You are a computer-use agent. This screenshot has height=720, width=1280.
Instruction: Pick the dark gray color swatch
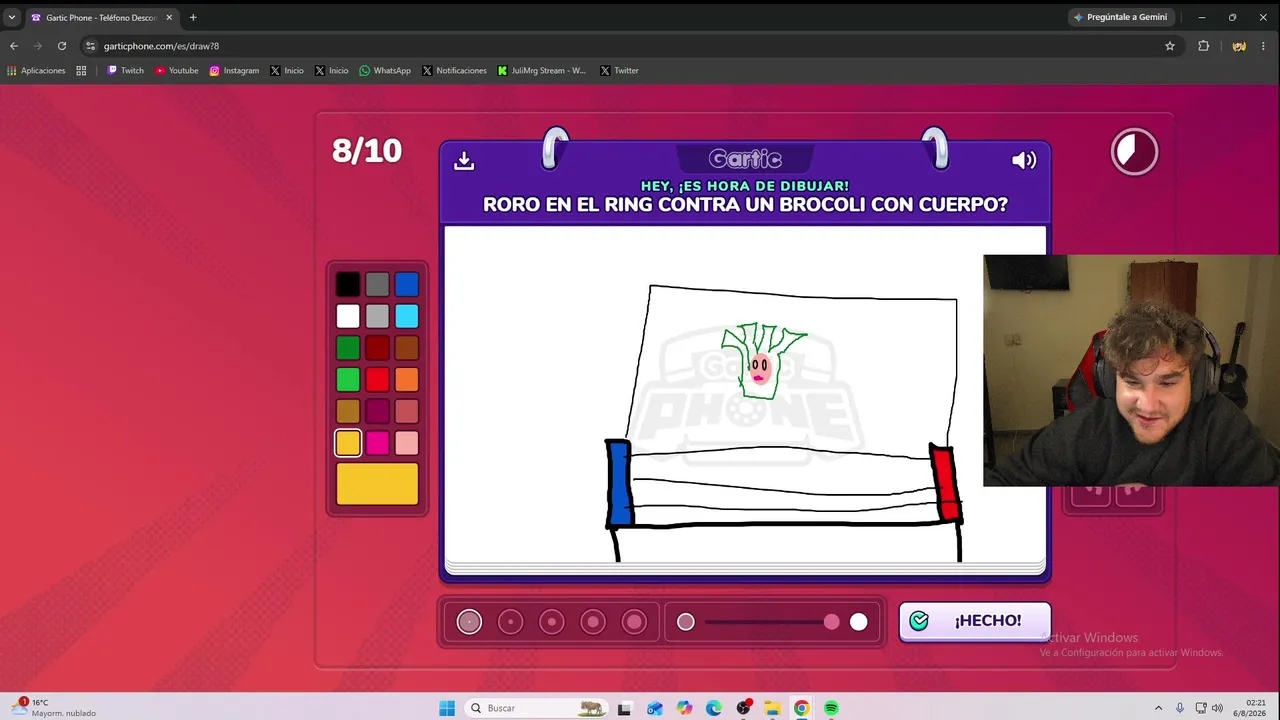point(377,285)
